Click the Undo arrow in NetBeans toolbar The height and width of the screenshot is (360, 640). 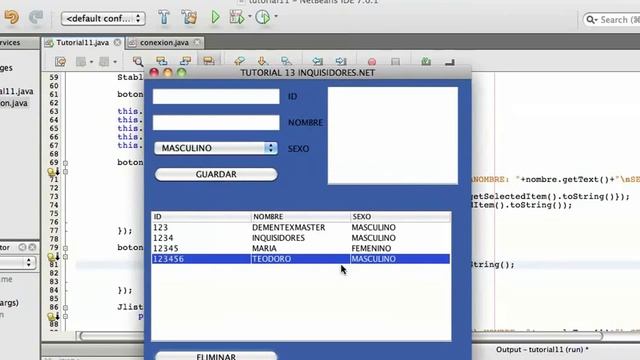(x=11, y=17)
